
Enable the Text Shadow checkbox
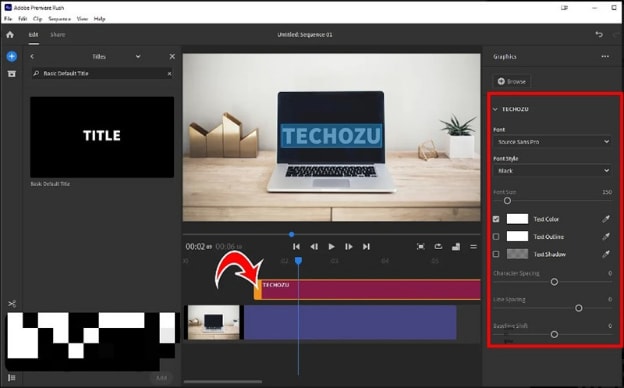pyautogui.click(x=496, y=254)
